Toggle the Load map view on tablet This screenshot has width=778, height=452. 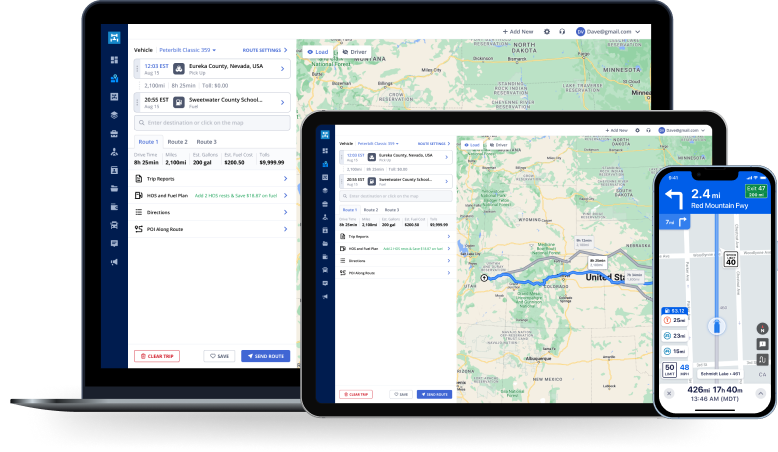[472, 145]
